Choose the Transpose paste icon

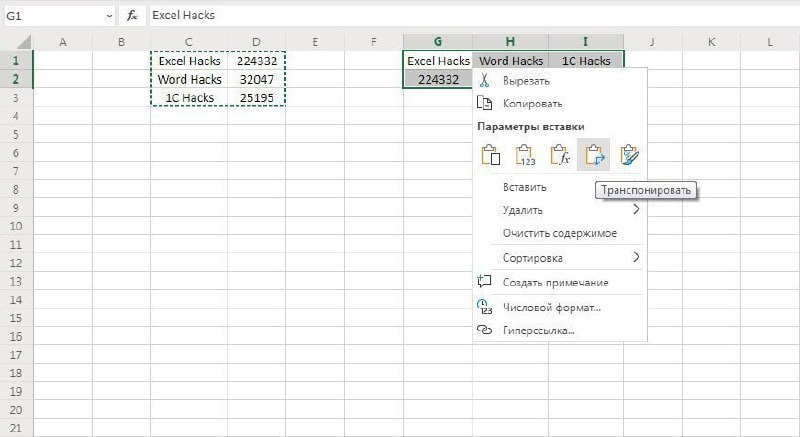(593, 155)
